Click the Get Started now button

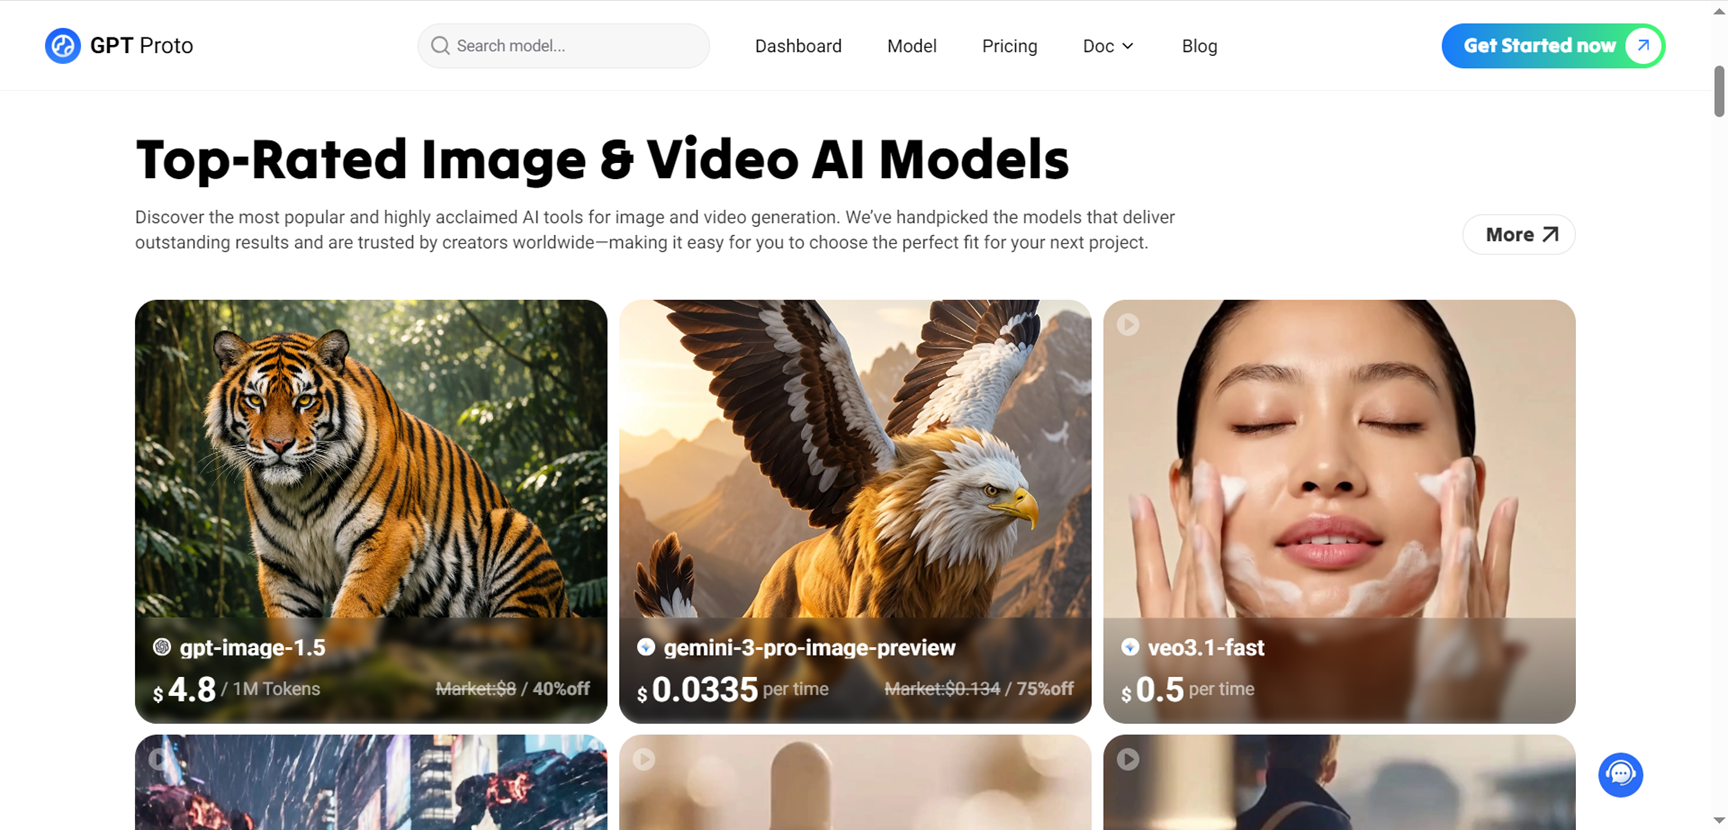tap(1553, 46)
